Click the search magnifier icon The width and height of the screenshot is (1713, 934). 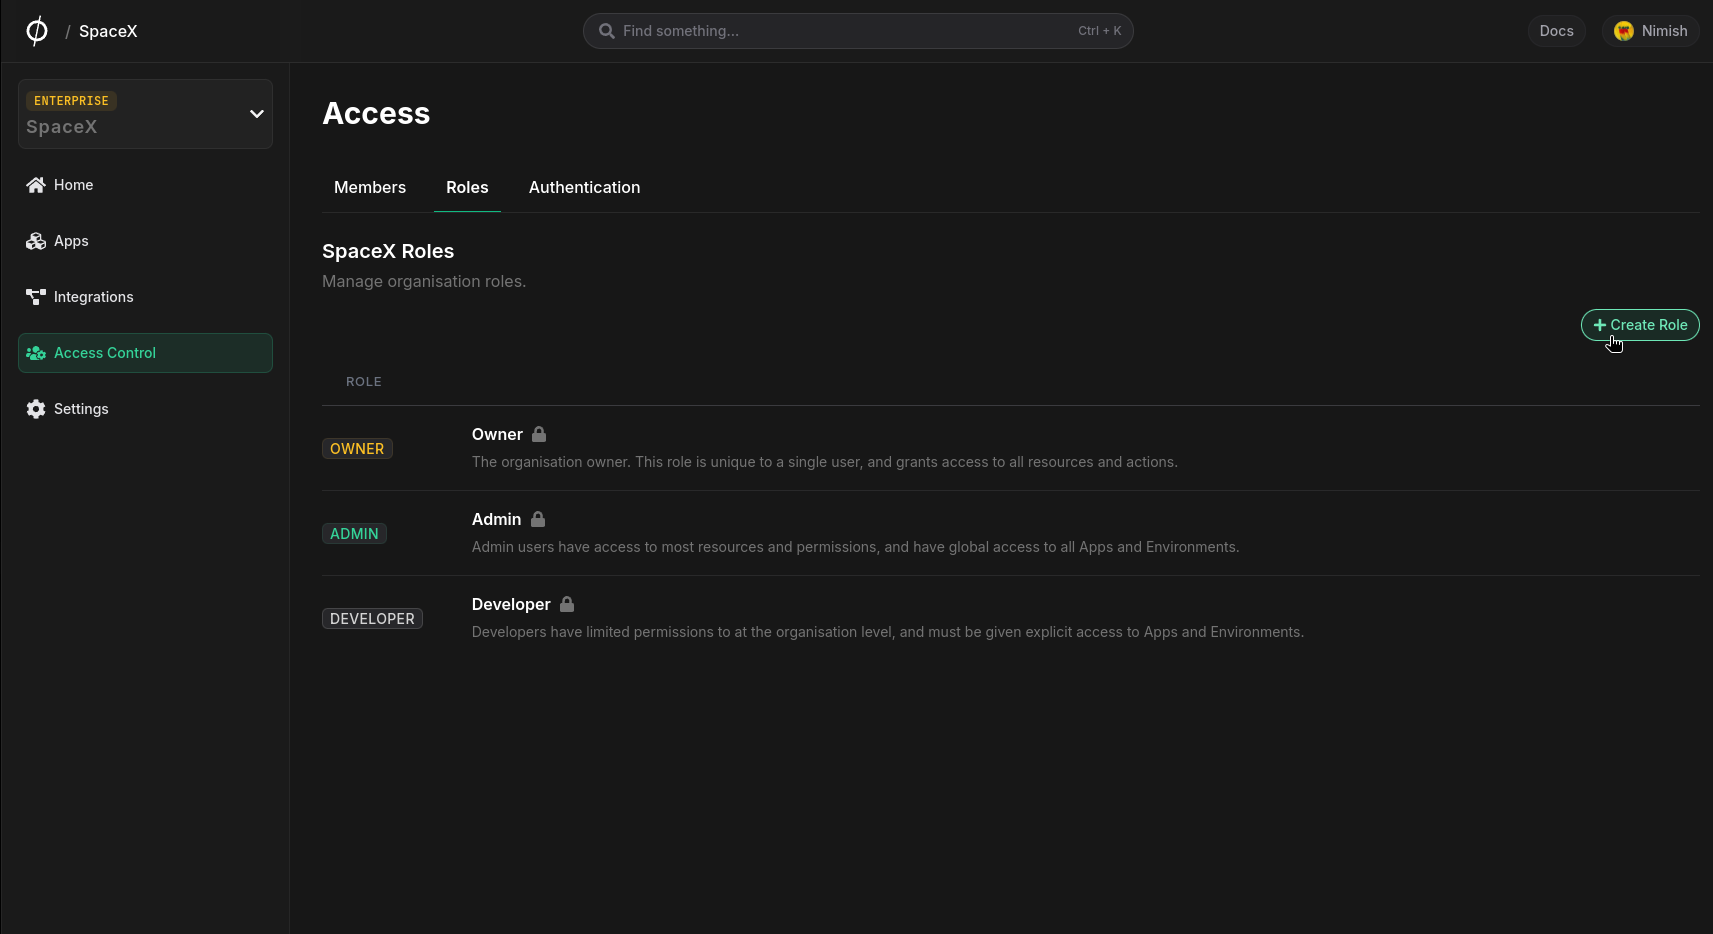(606, 31)
